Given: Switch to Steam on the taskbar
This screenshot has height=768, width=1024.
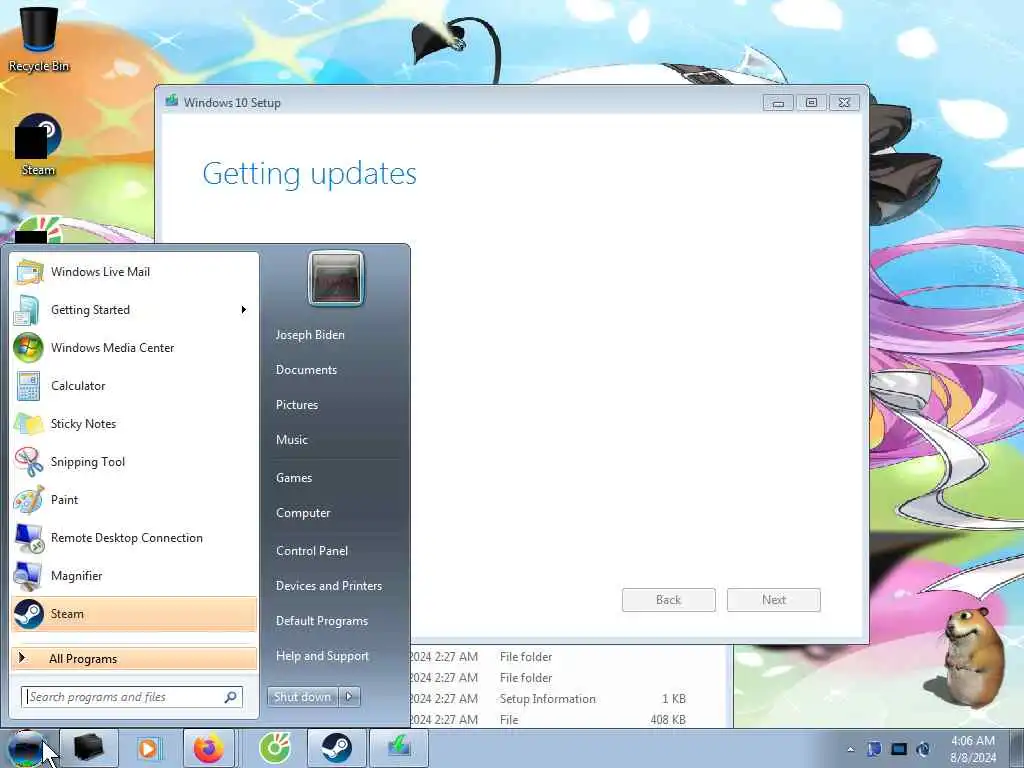Looking at the screenshot, I should (336, 748).
